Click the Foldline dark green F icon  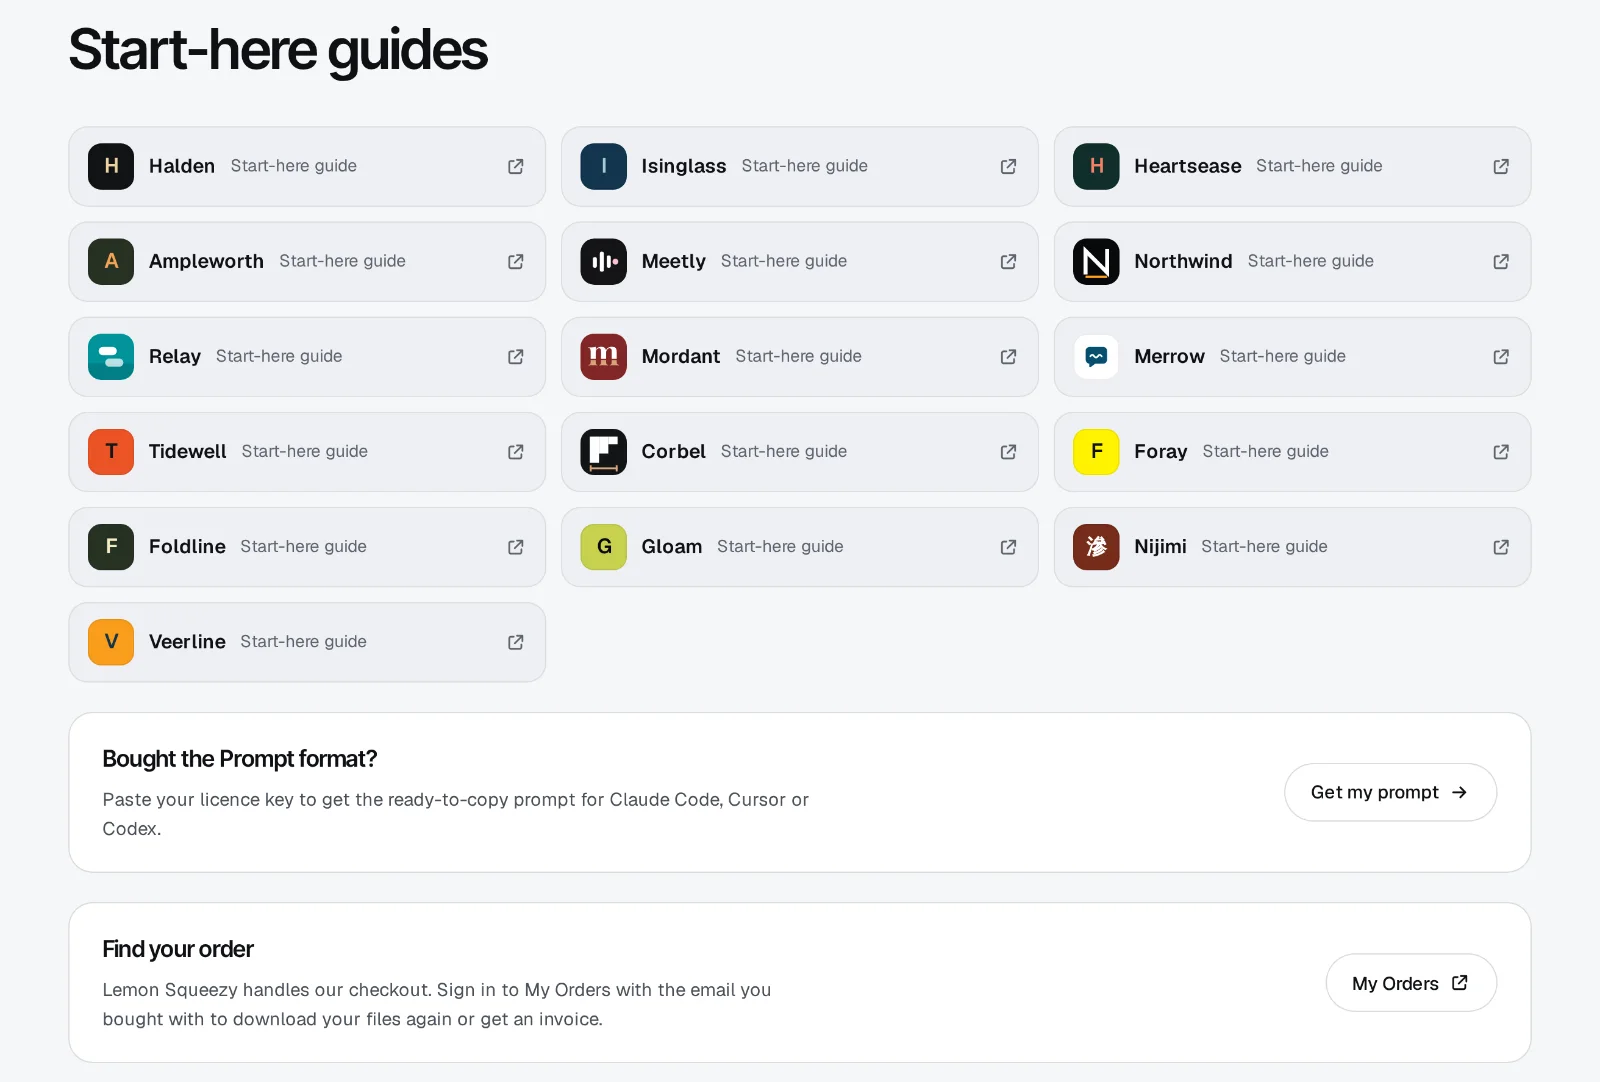click(x=111, y=546)
